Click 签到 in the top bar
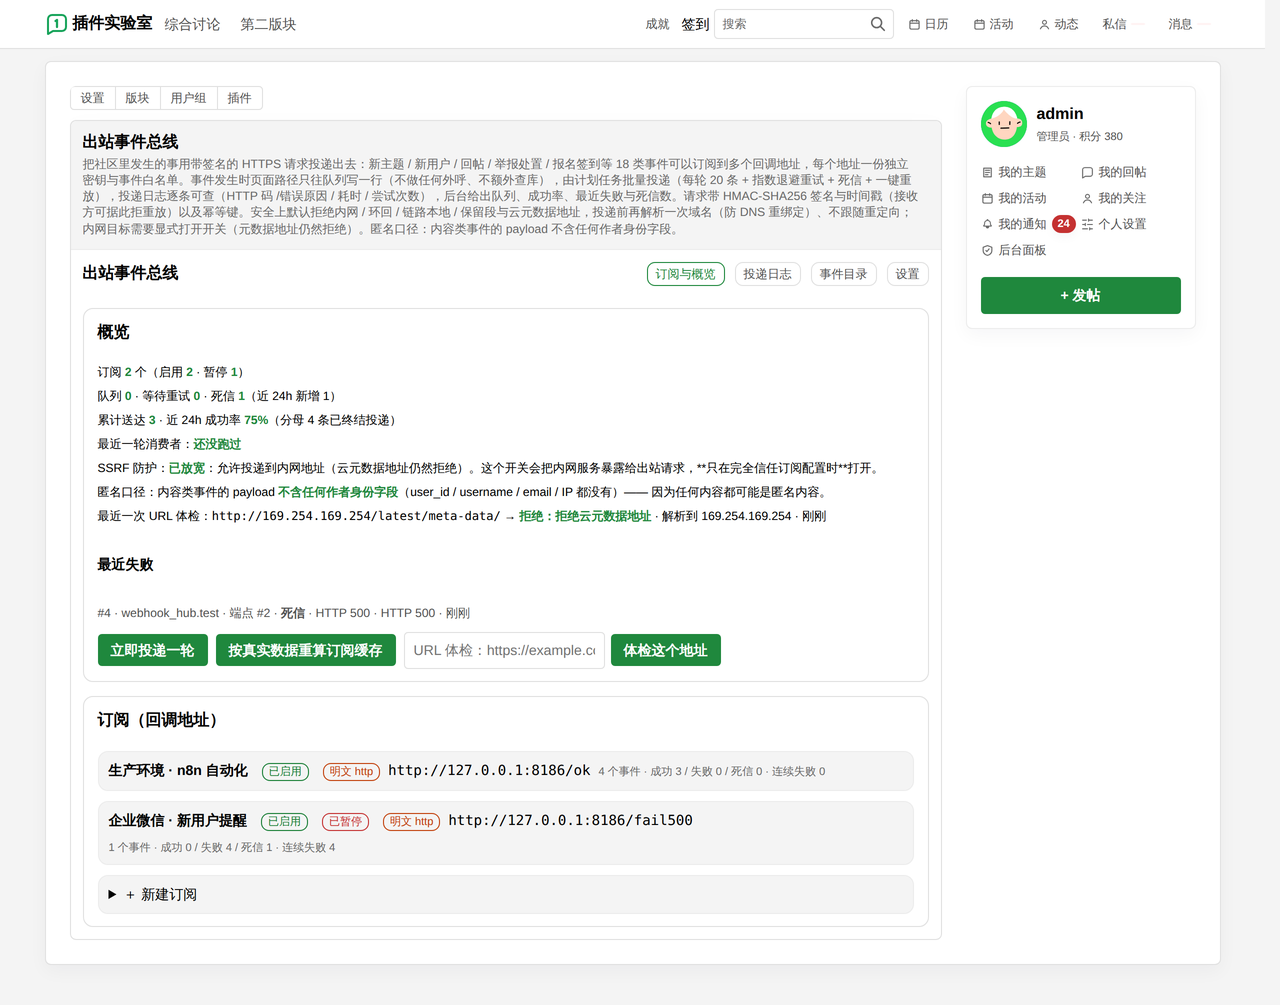 [x=695, y=24]
